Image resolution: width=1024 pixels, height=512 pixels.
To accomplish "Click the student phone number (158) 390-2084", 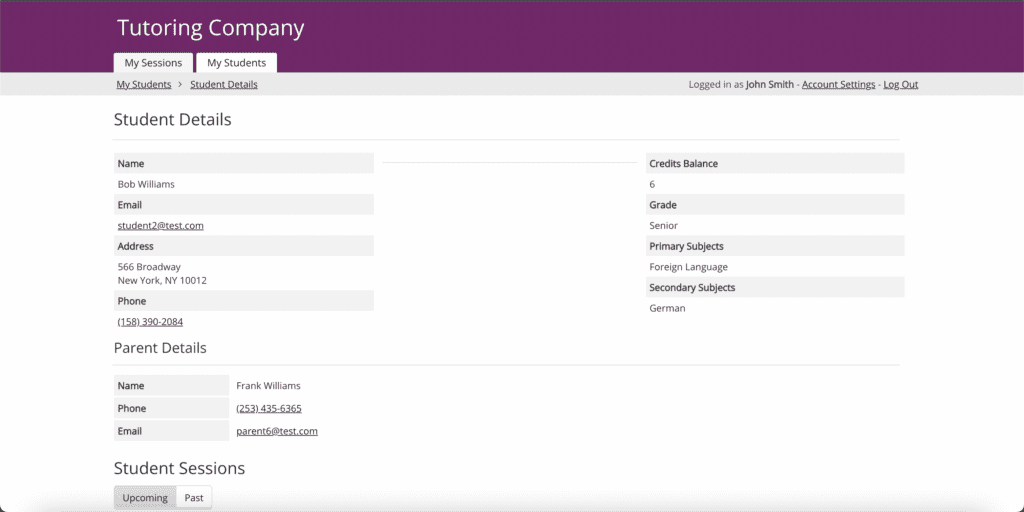I will click(150, 322).
